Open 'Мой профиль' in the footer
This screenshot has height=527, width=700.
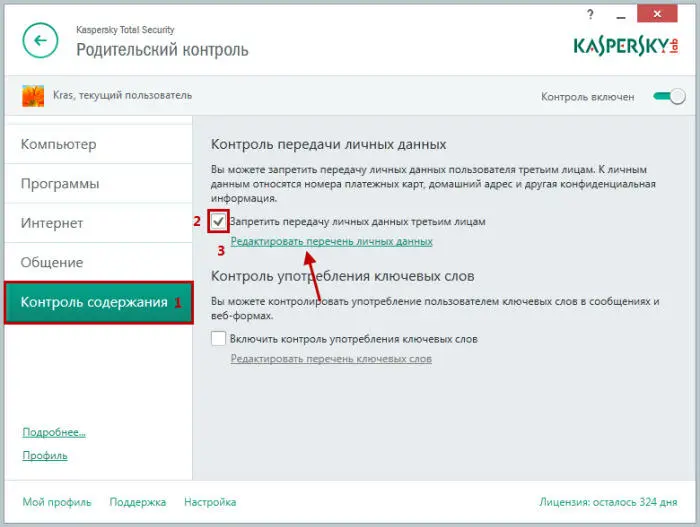pos(56,502)
